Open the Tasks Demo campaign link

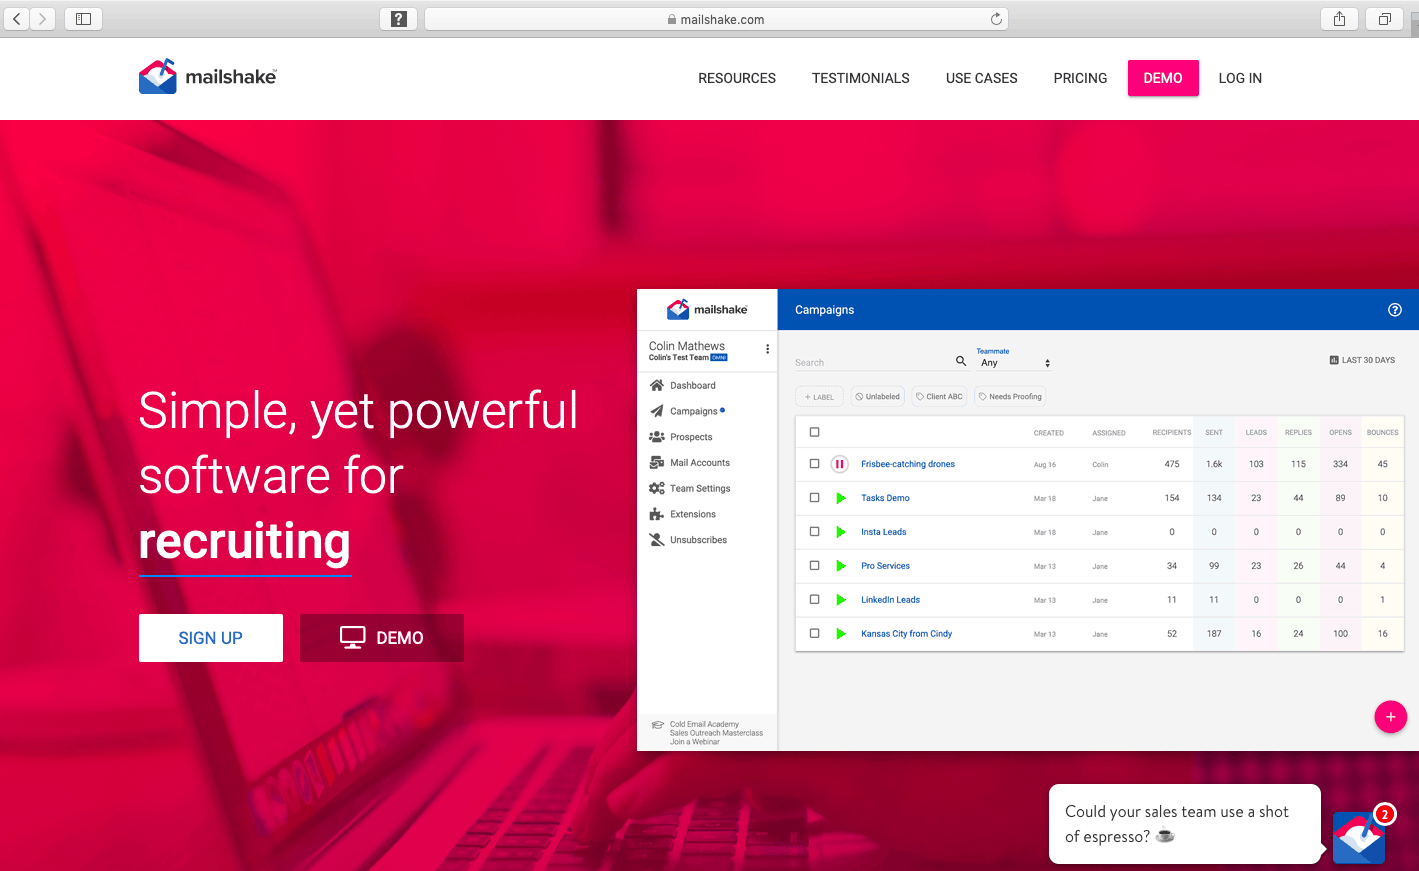click(x=885, y=498)
